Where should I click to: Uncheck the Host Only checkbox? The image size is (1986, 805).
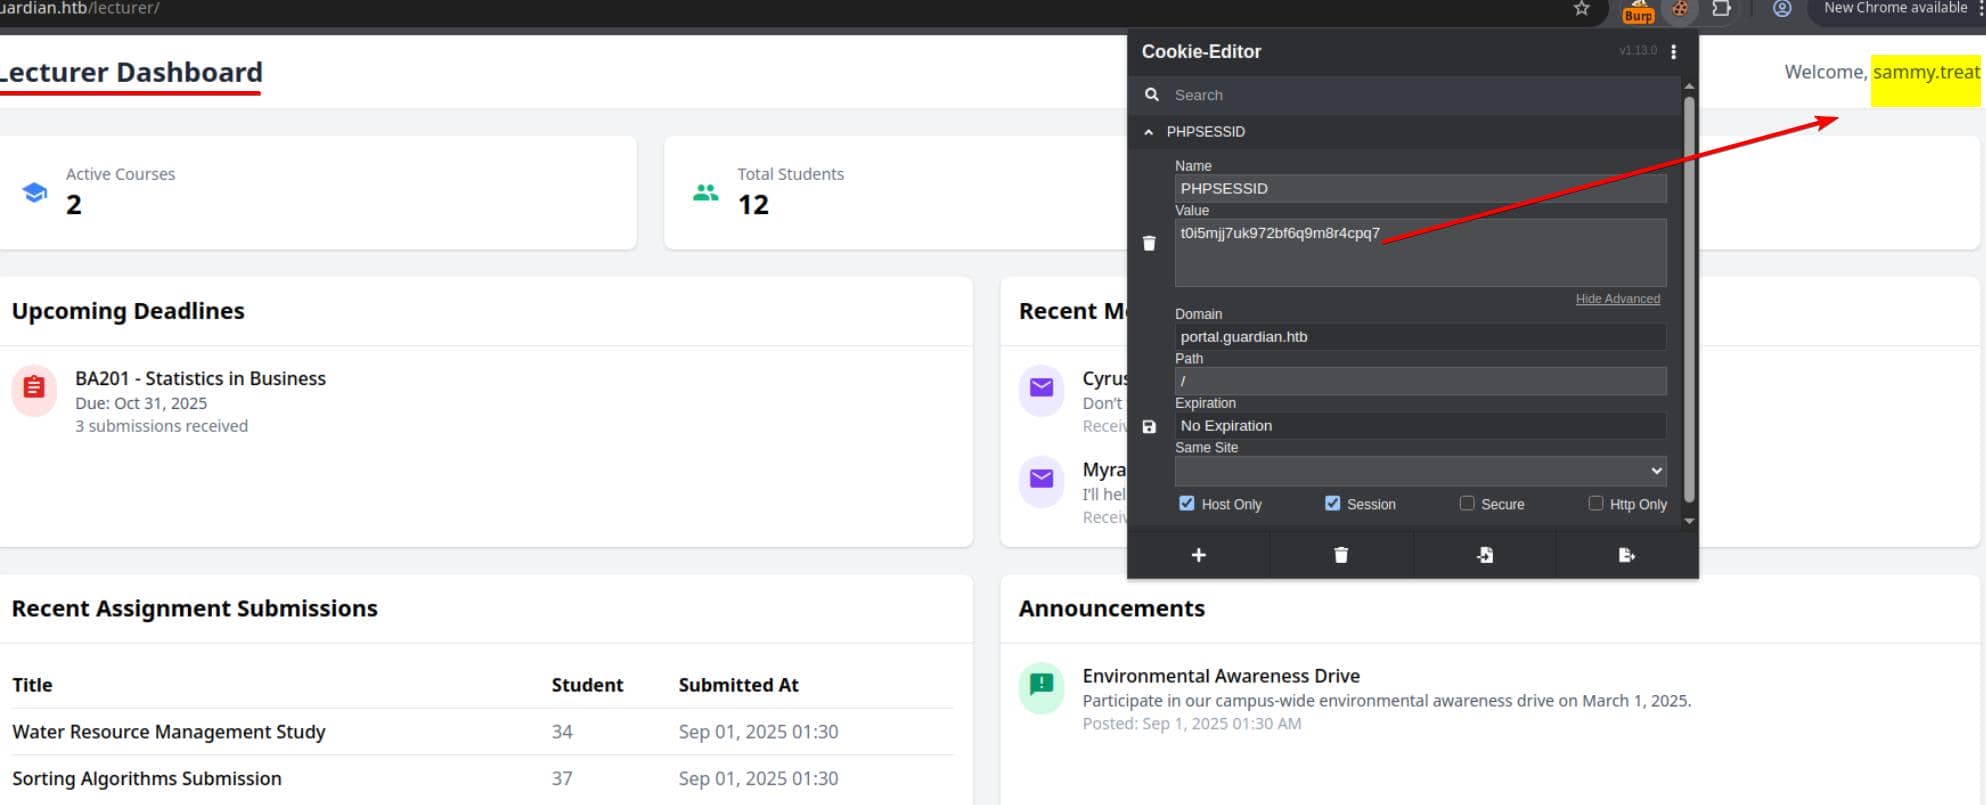(x=1186, y=503)
